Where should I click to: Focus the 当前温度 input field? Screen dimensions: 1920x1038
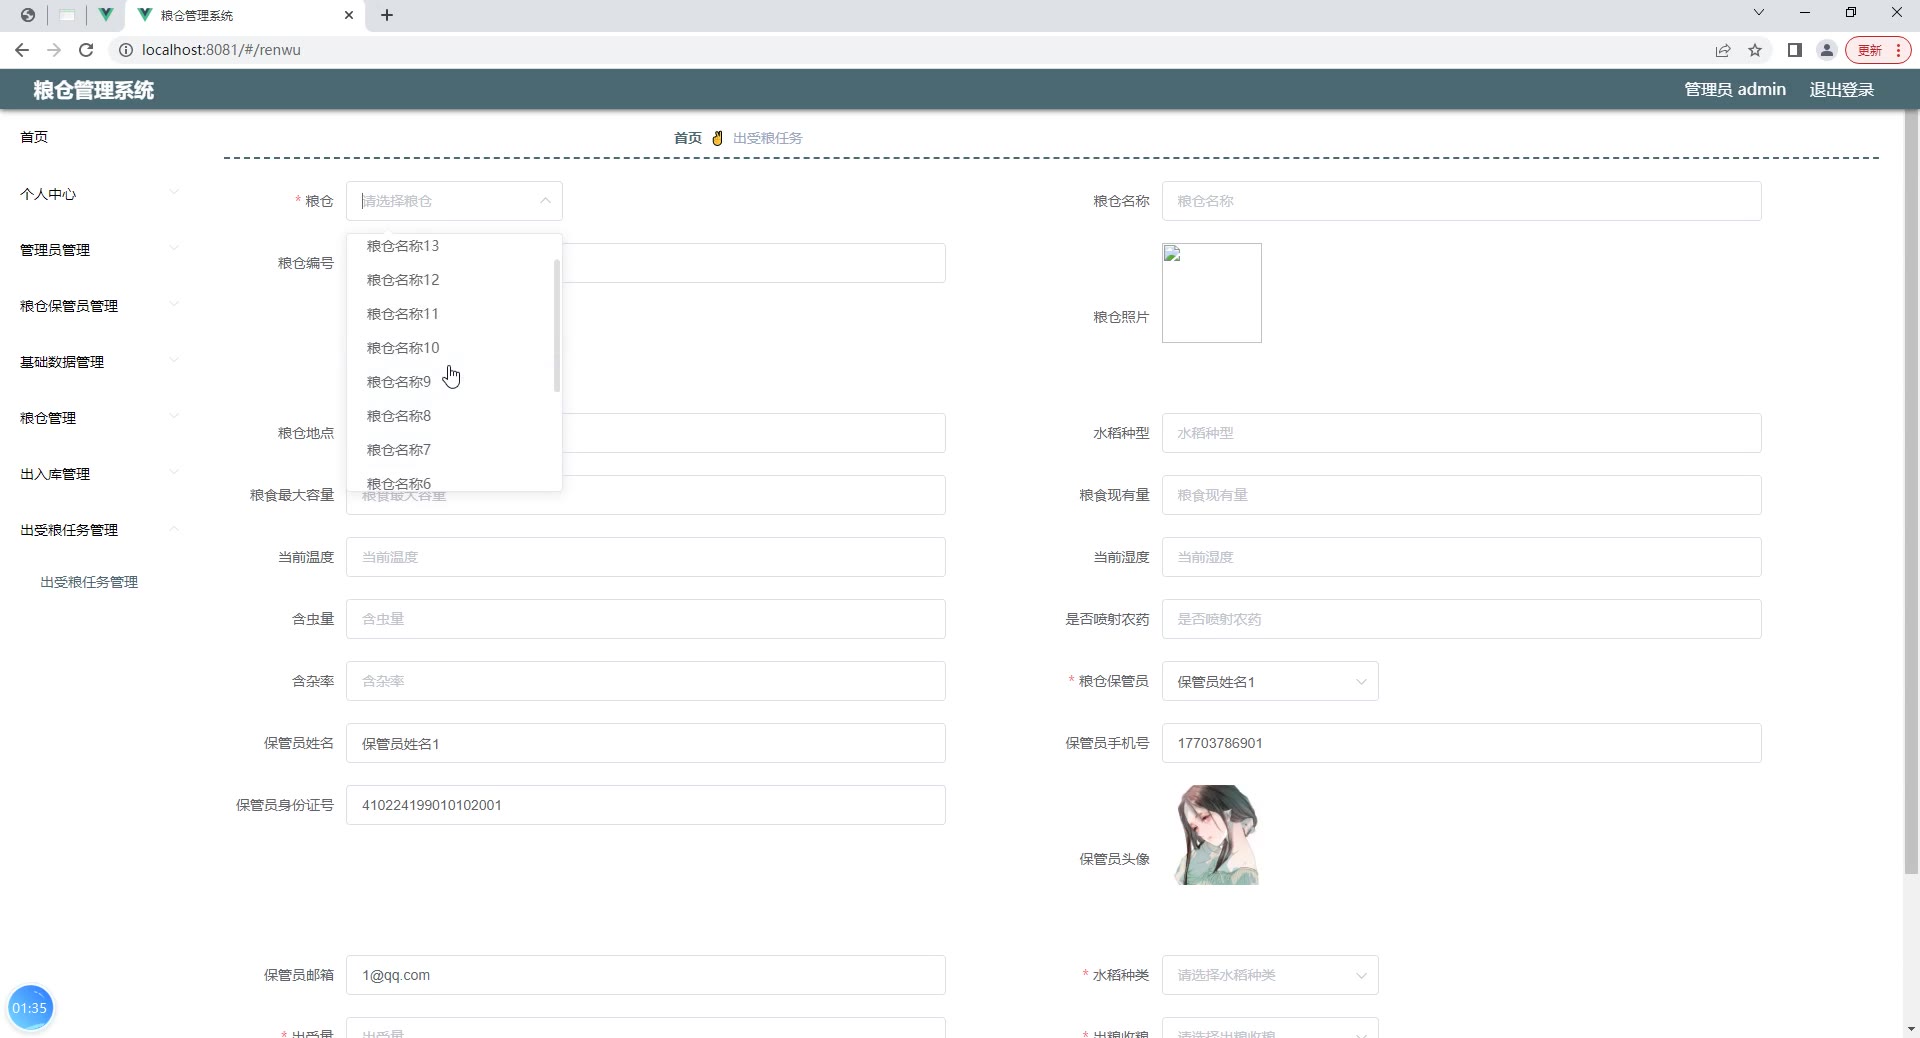click(x=645, y=557)
